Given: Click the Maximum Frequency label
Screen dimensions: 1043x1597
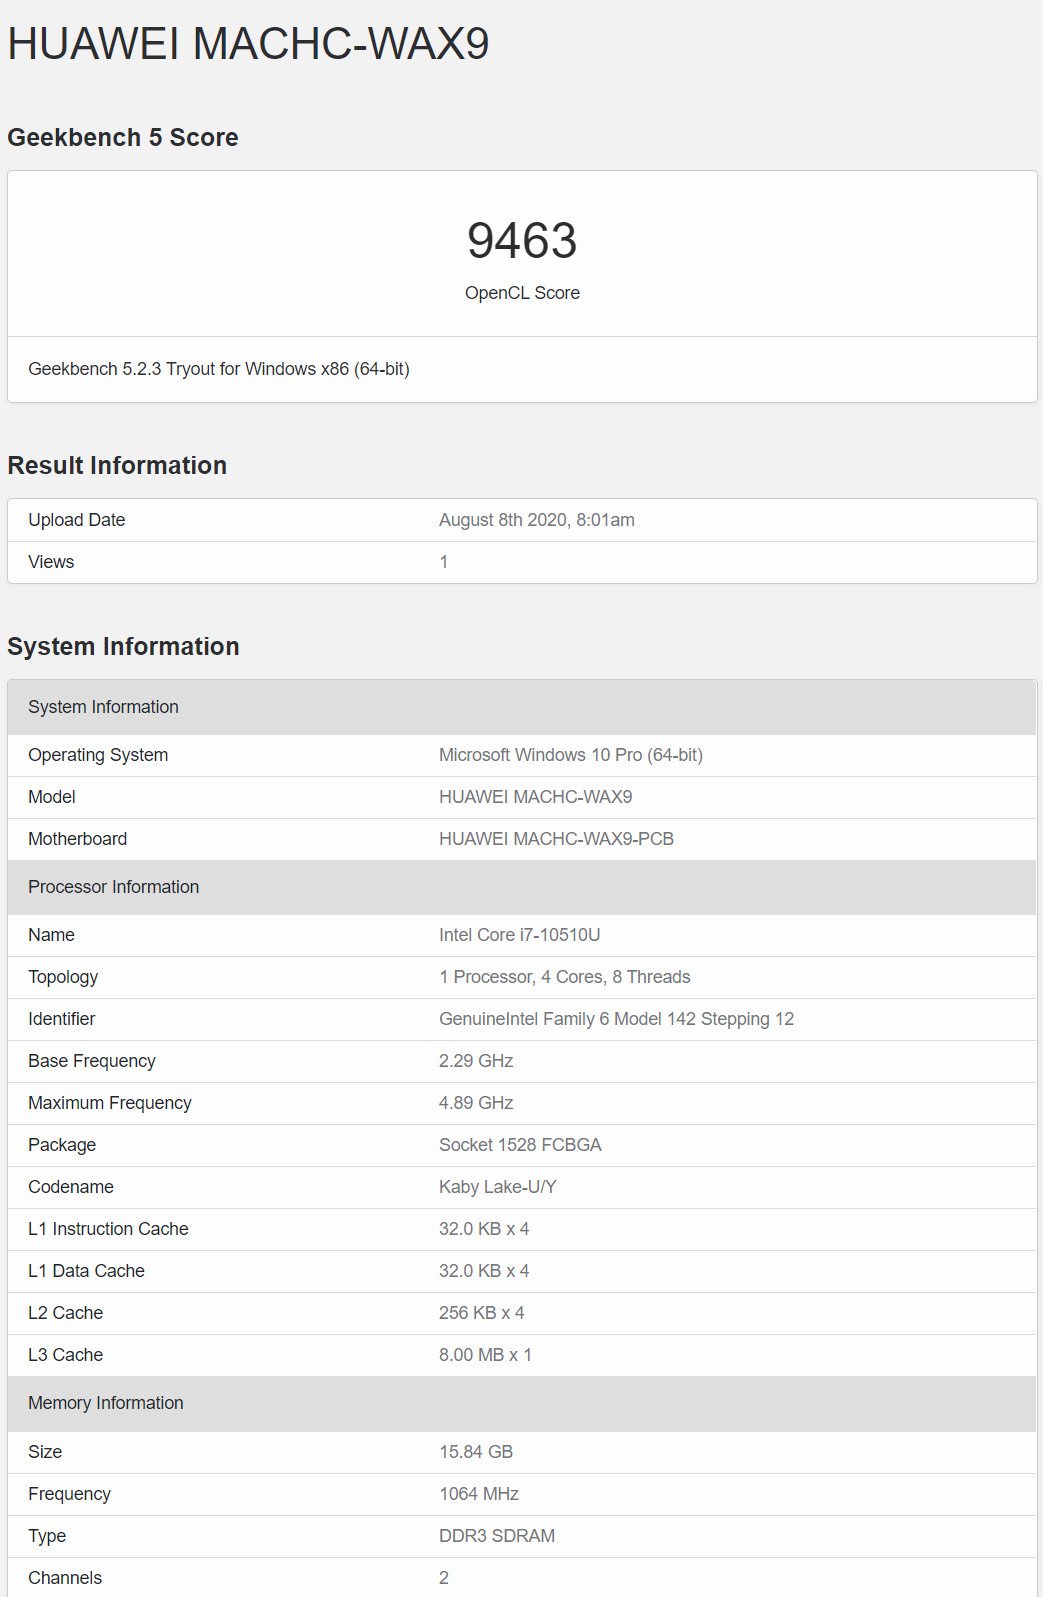Looking at the screenshot, I should pos(110,1103).
